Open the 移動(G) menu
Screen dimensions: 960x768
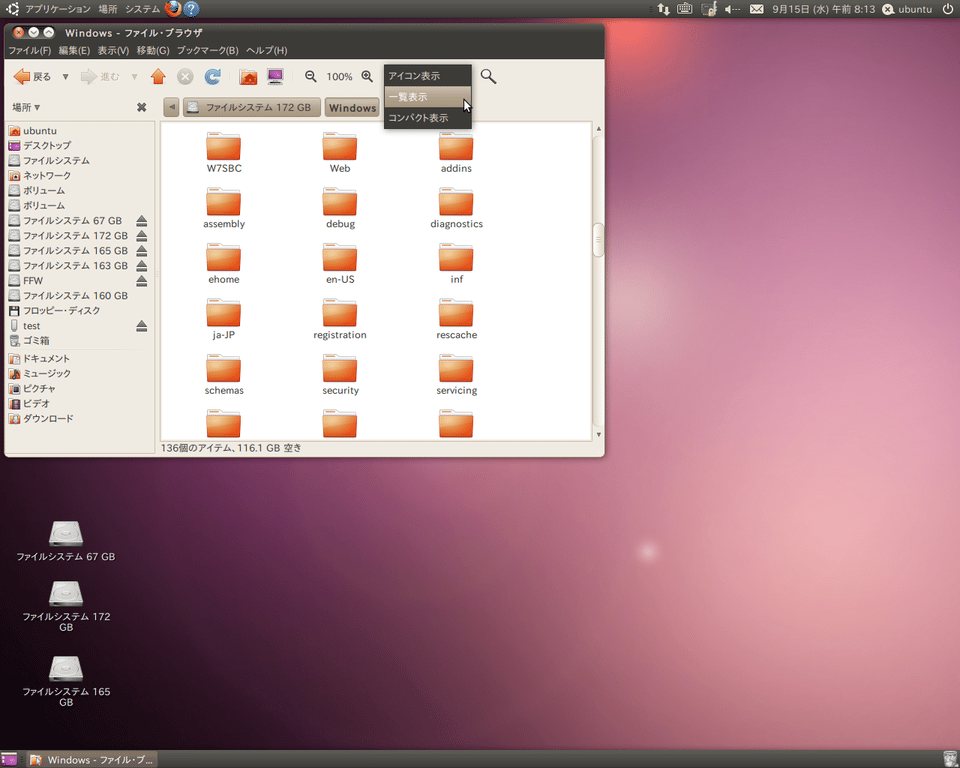click(x=153, y=50)
